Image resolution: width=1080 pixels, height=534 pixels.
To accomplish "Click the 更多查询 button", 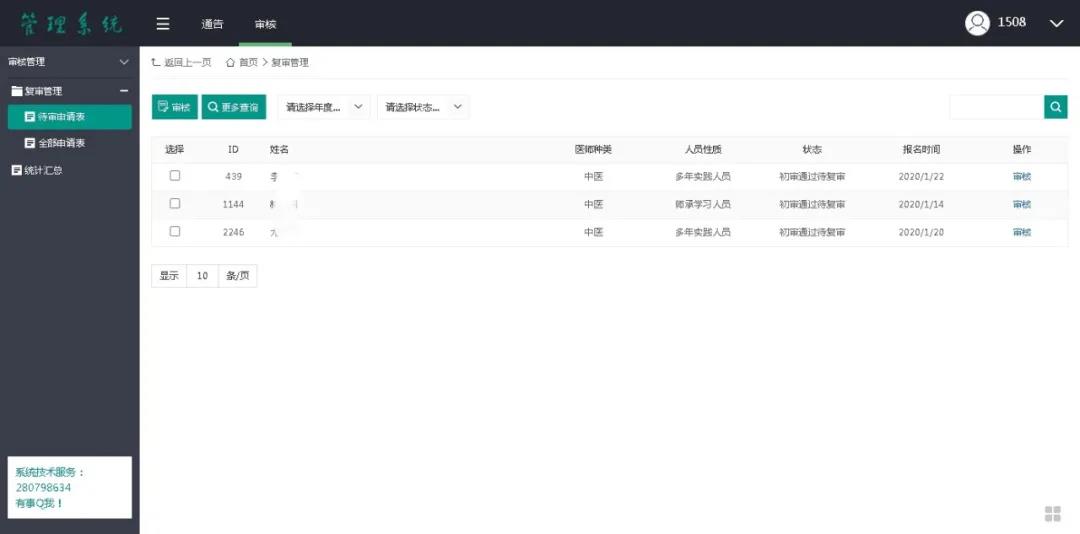I will 233,107.
